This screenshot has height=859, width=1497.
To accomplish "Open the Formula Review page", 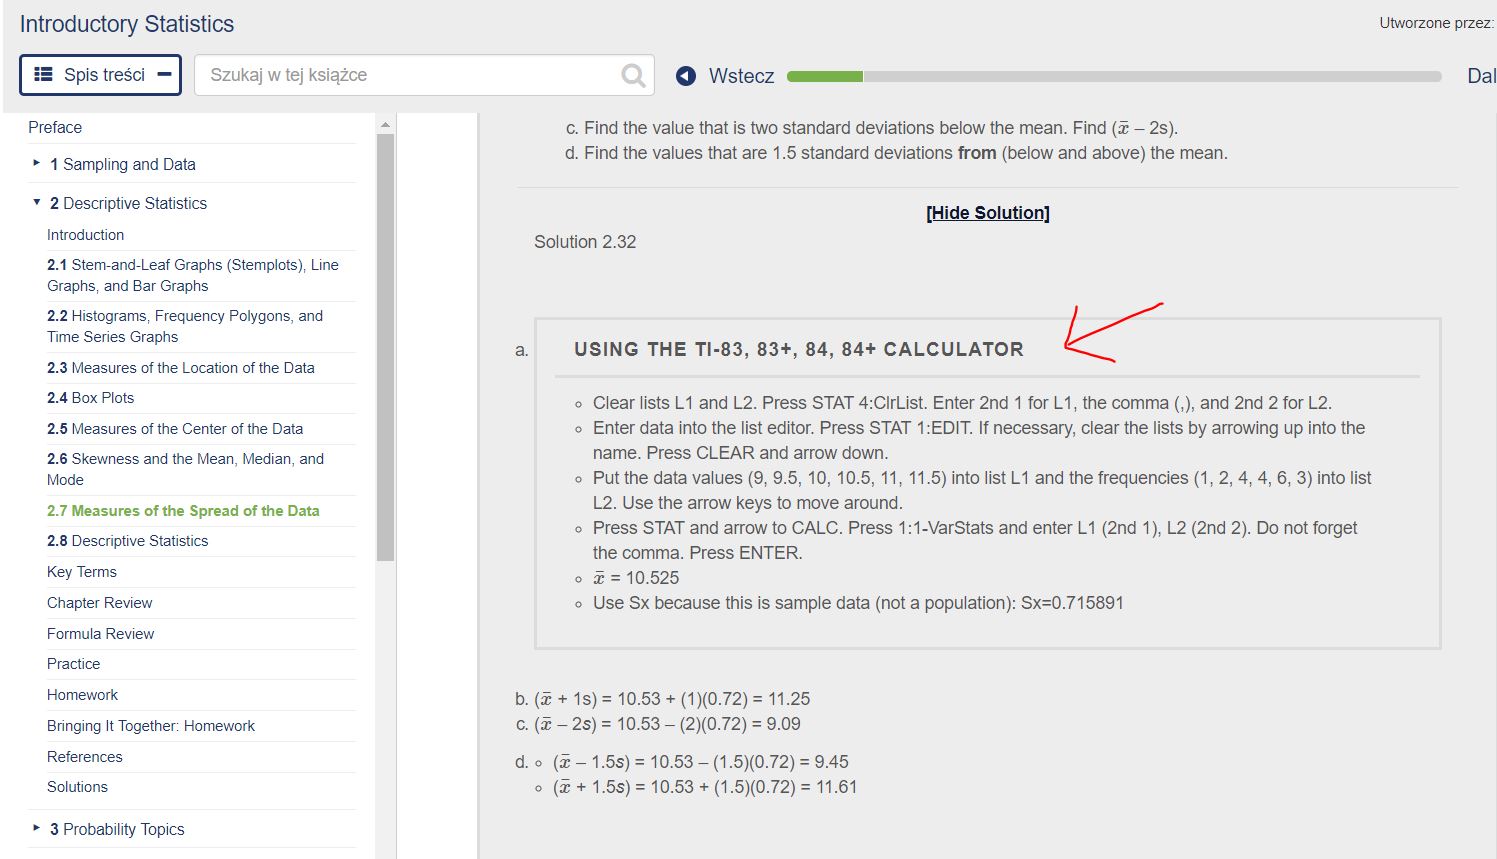I will (100, 633).
